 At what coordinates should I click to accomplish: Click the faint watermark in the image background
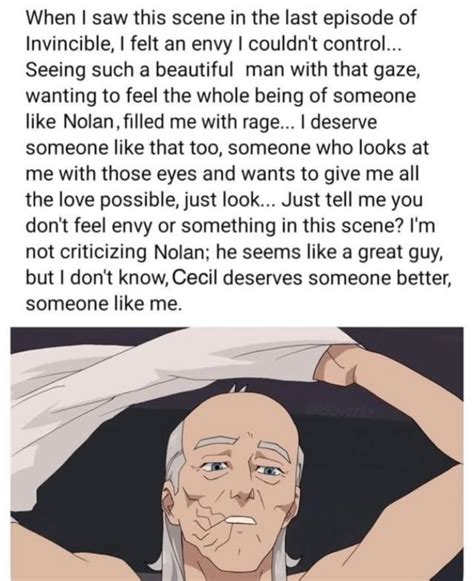click(x=337, y=411)
